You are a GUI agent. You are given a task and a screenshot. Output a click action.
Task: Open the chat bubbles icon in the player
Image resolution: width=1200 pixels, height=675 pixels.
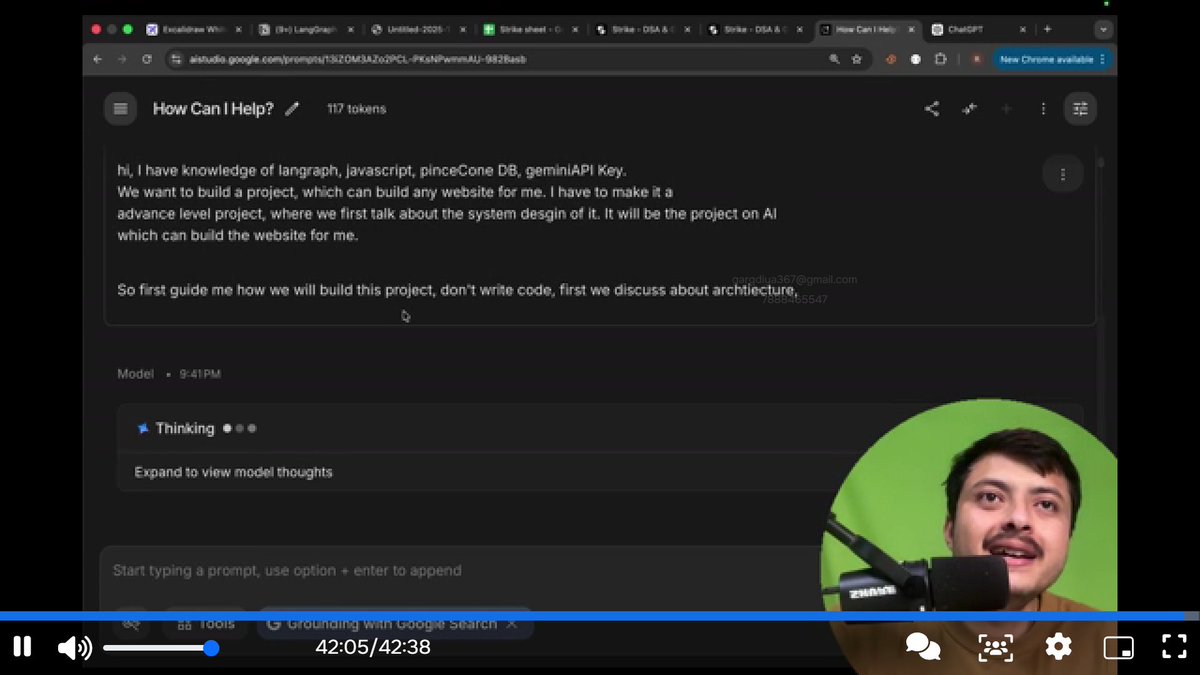click(x=923, y=647)
